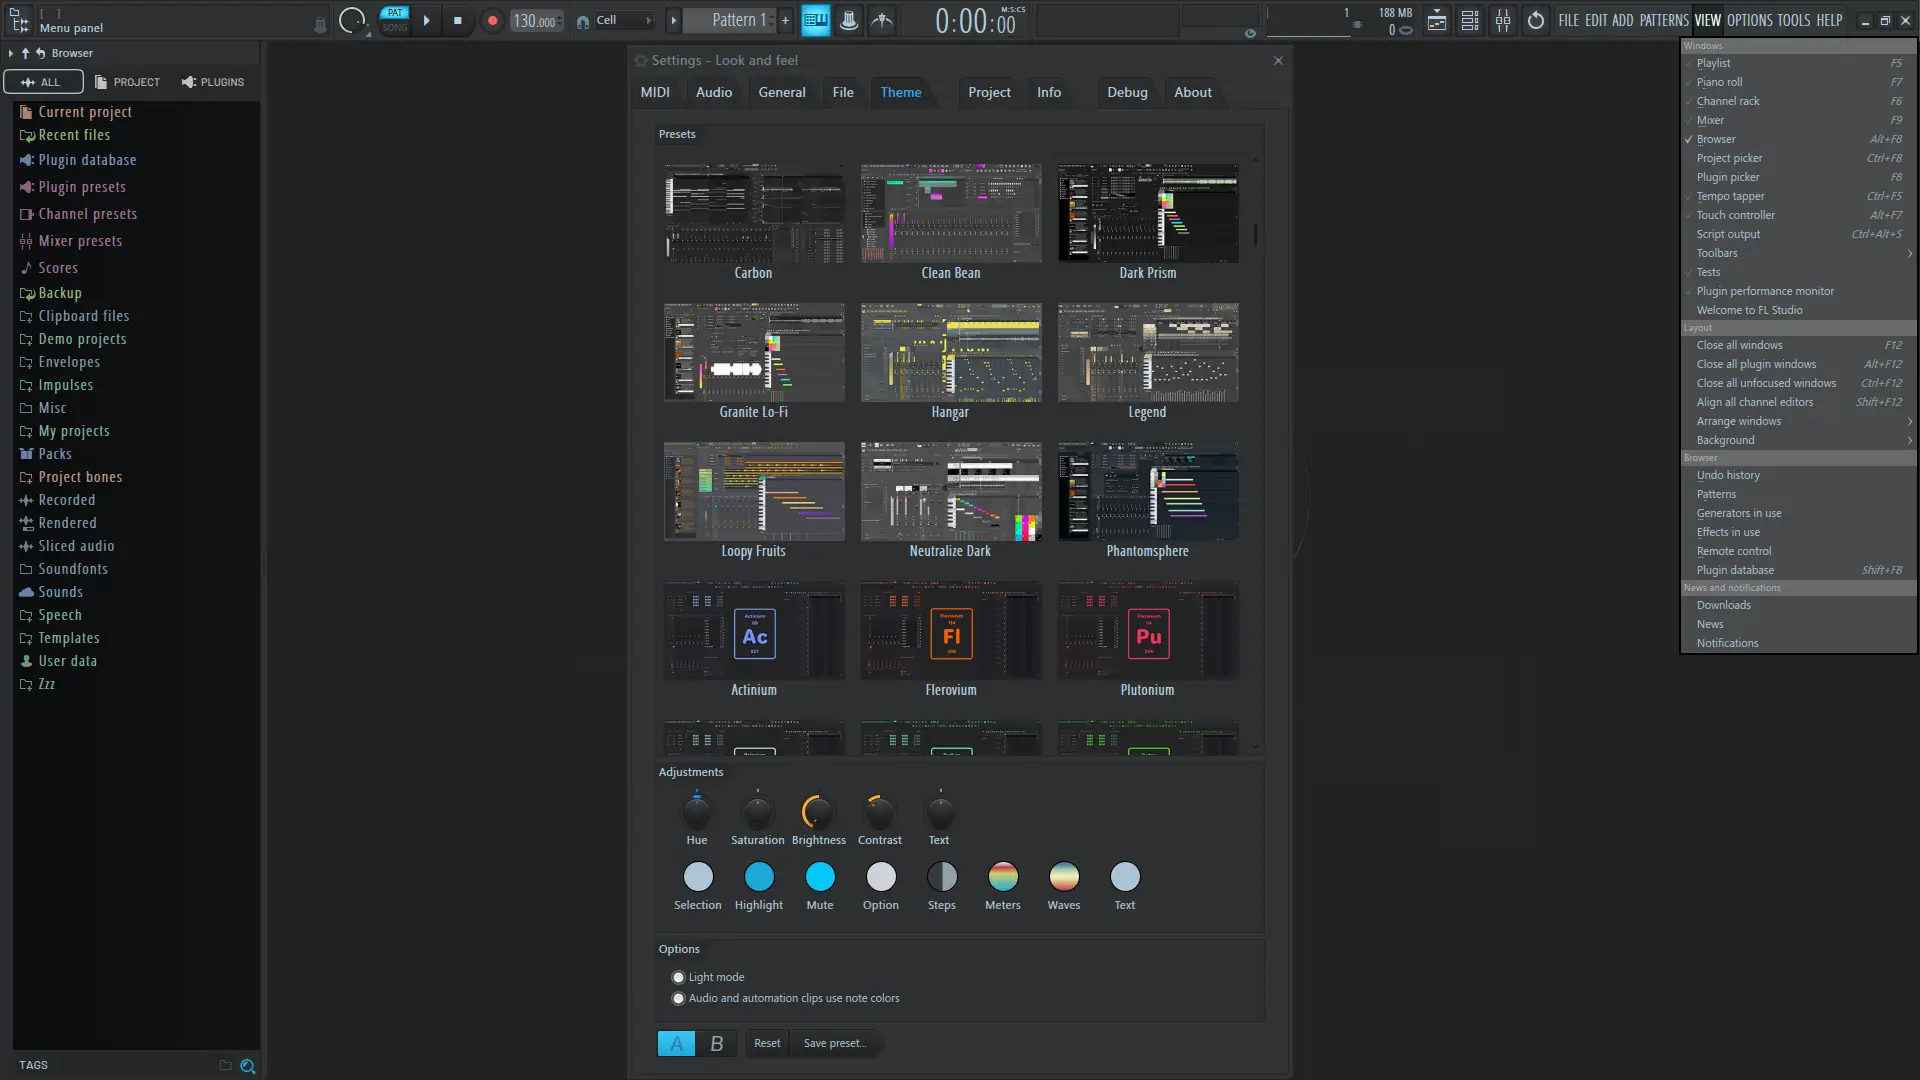This screenshot has width=1920, height=1080.
Task: Click the undo history circular arrow icon
Action: click(1536, 20)
